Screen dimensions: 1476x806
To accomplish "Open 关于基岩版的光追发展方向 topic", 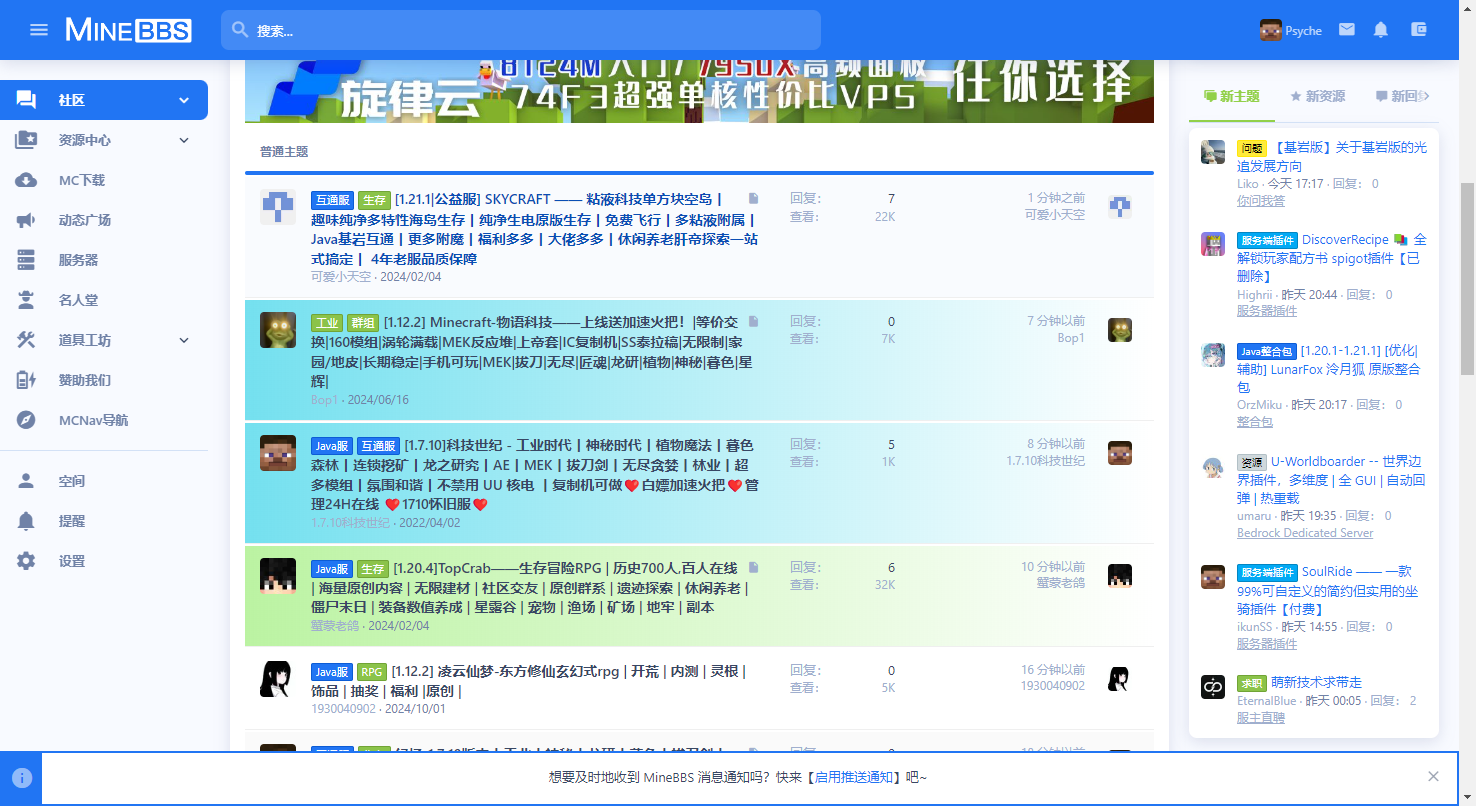I will point(1332,157).
